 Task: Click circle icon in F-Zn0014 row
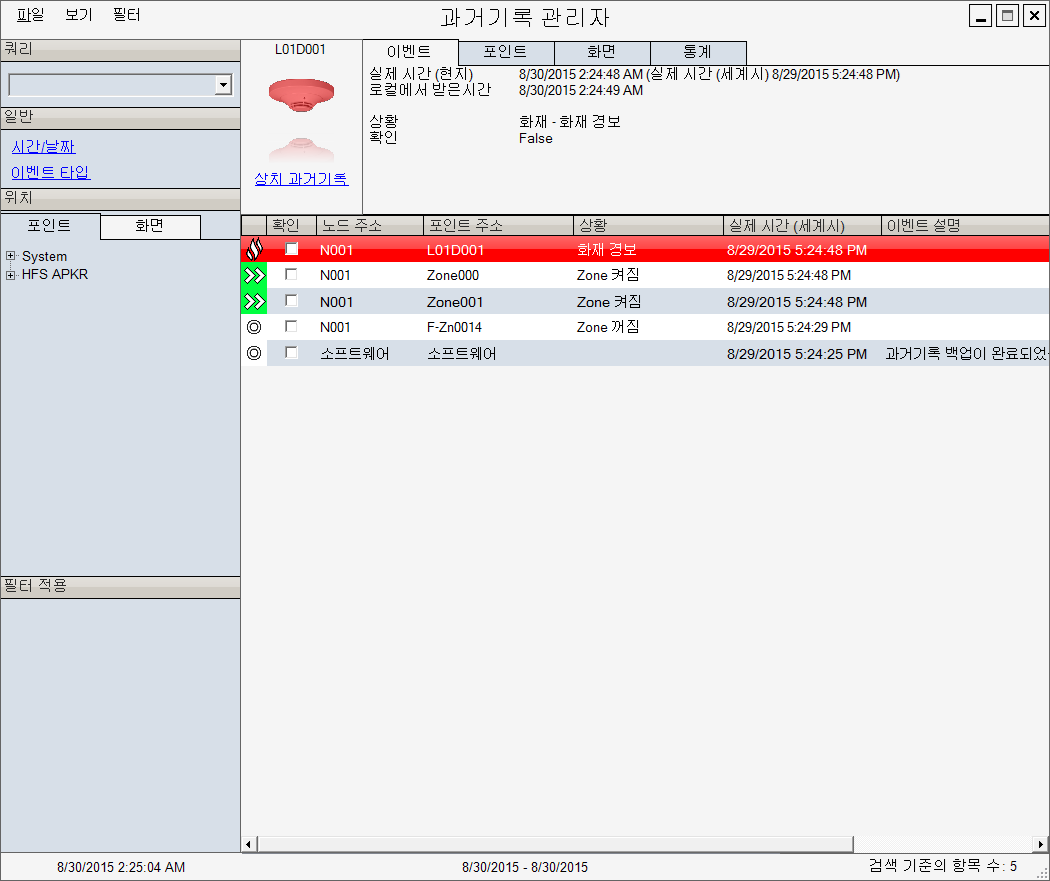(254, 327)
